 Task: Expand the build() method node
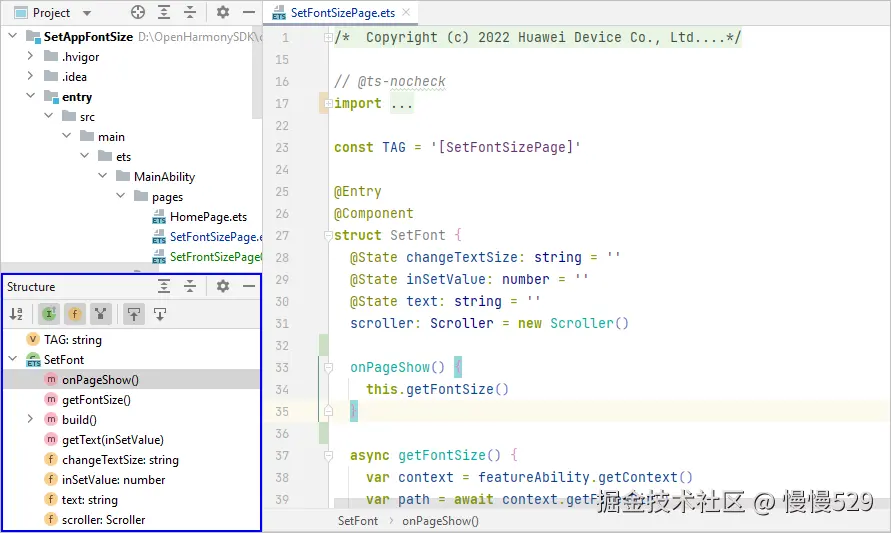click(x=30, y=419)
